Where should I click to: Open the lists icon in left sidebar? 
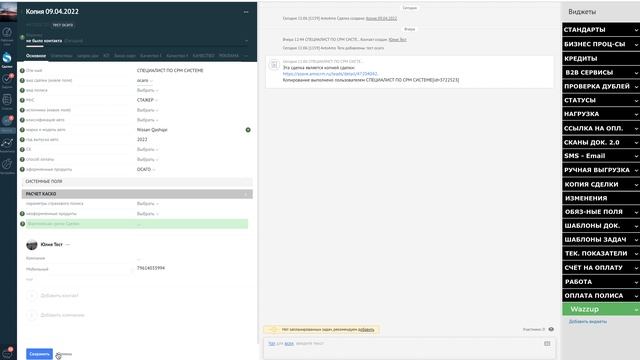click(7, 101)
